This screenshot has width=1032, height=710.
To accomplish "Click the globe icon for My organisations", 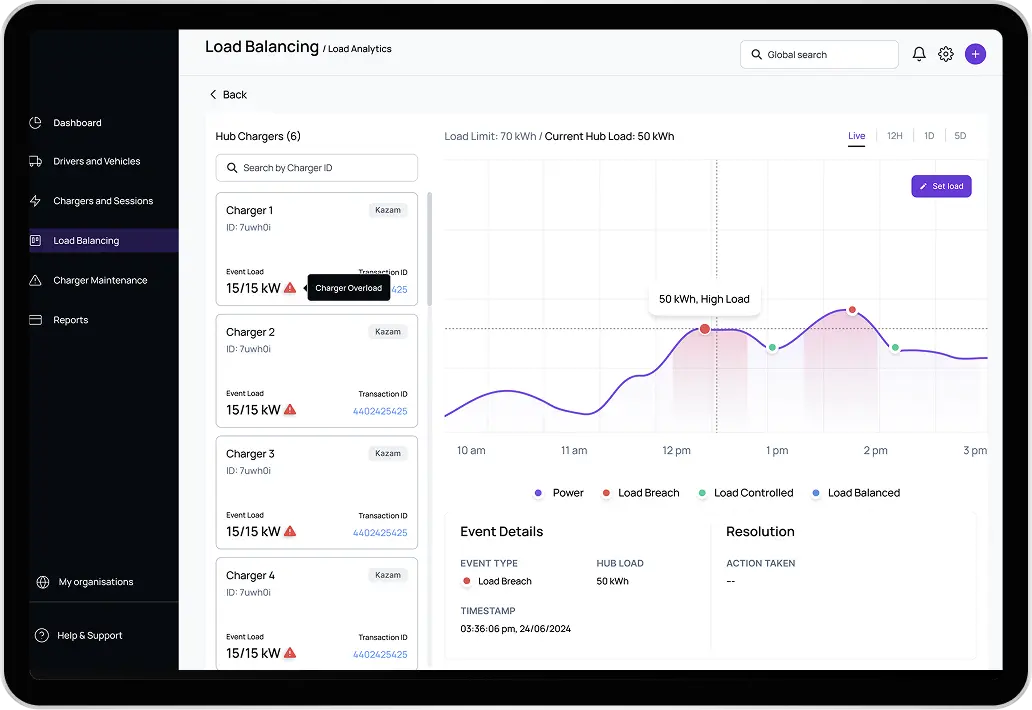I will pos(42,582).
